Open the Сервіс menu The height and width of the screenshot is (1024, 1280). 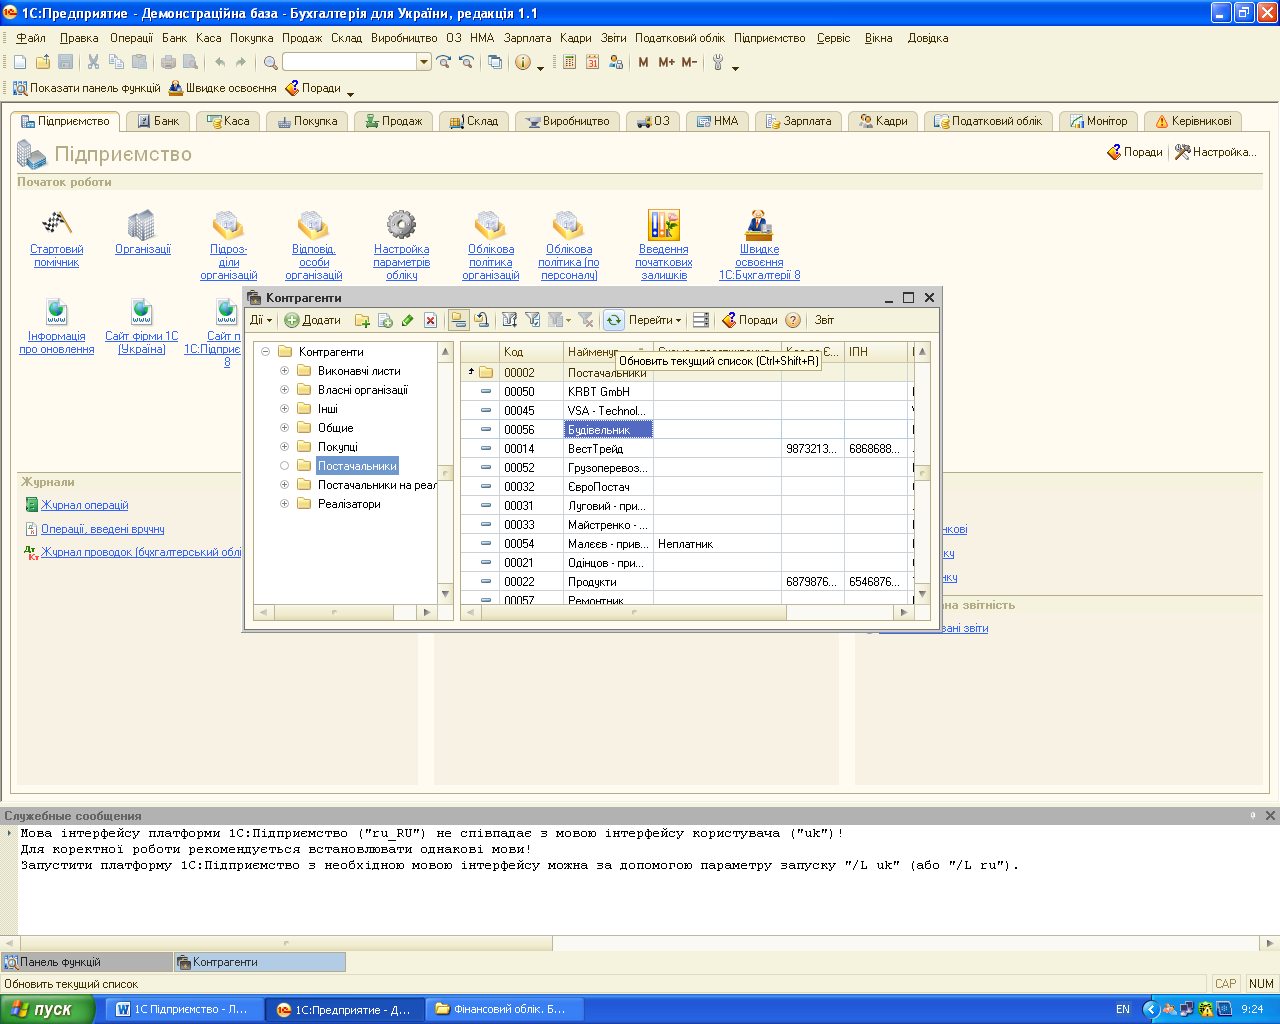coord(833,38)
